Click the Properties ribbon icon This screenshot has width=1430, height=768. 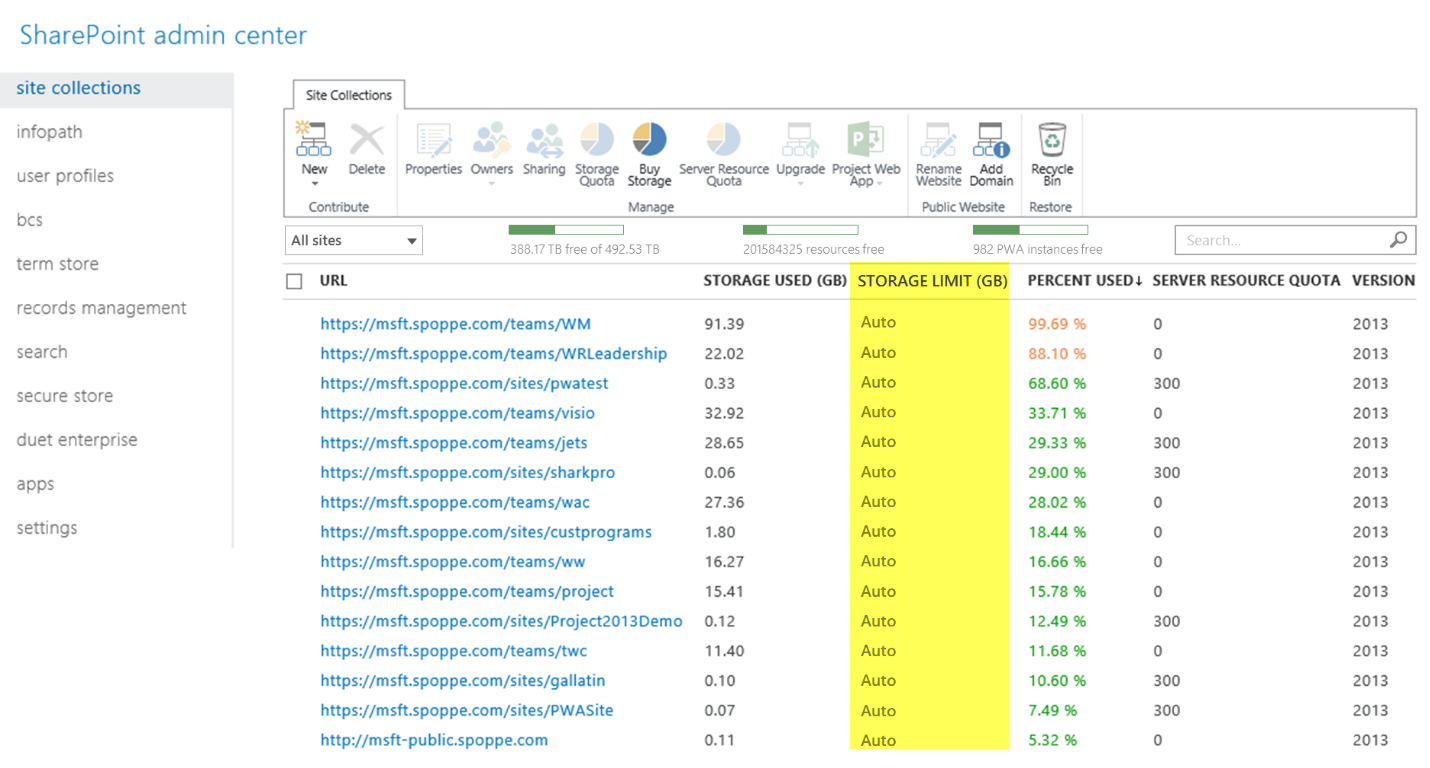point(433,150)
